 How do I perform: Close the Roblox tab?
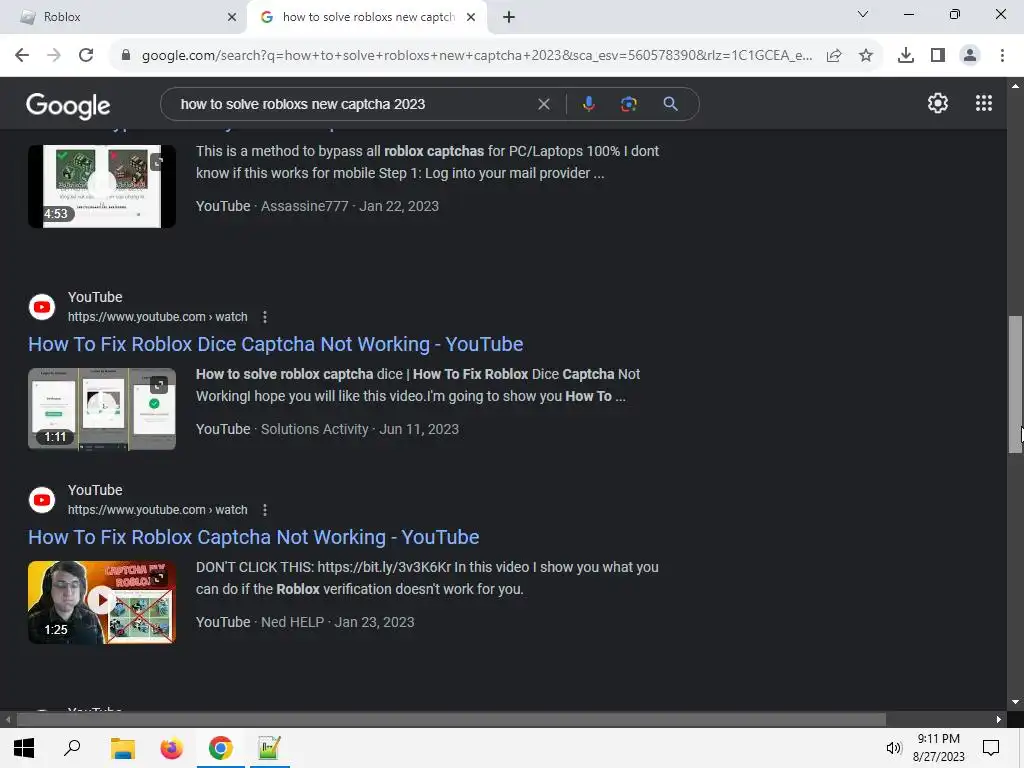click(232, 17)
